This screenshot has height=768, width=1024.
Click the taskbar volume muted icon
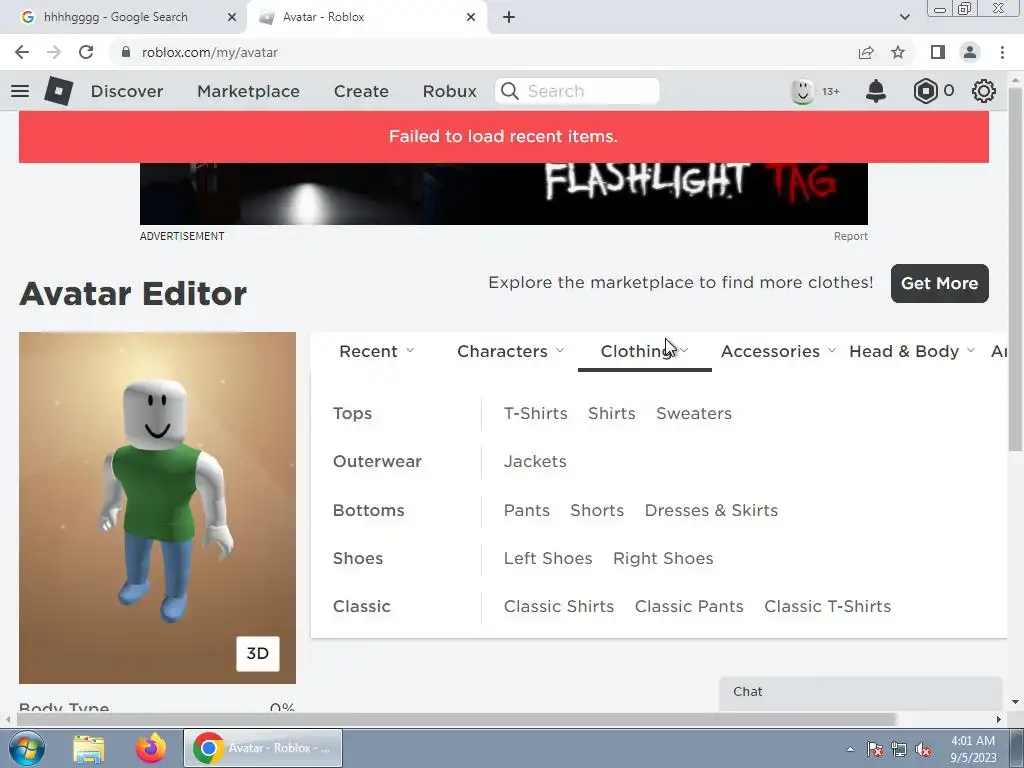click(x=923, y=750)
